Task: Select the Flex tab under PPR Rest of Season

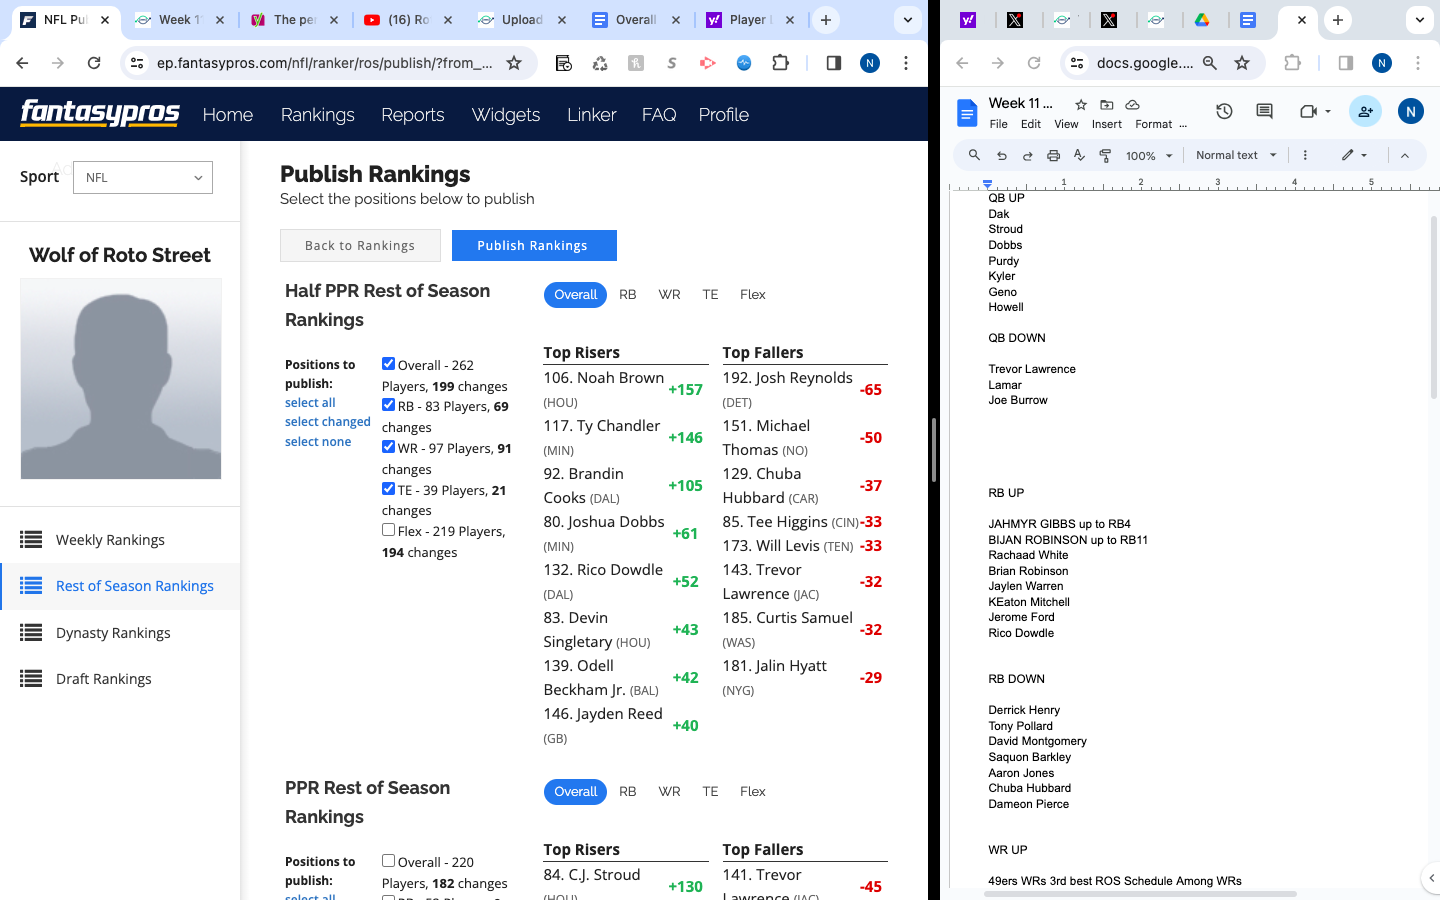Action: pyautogui.click(x=753, y=791)
